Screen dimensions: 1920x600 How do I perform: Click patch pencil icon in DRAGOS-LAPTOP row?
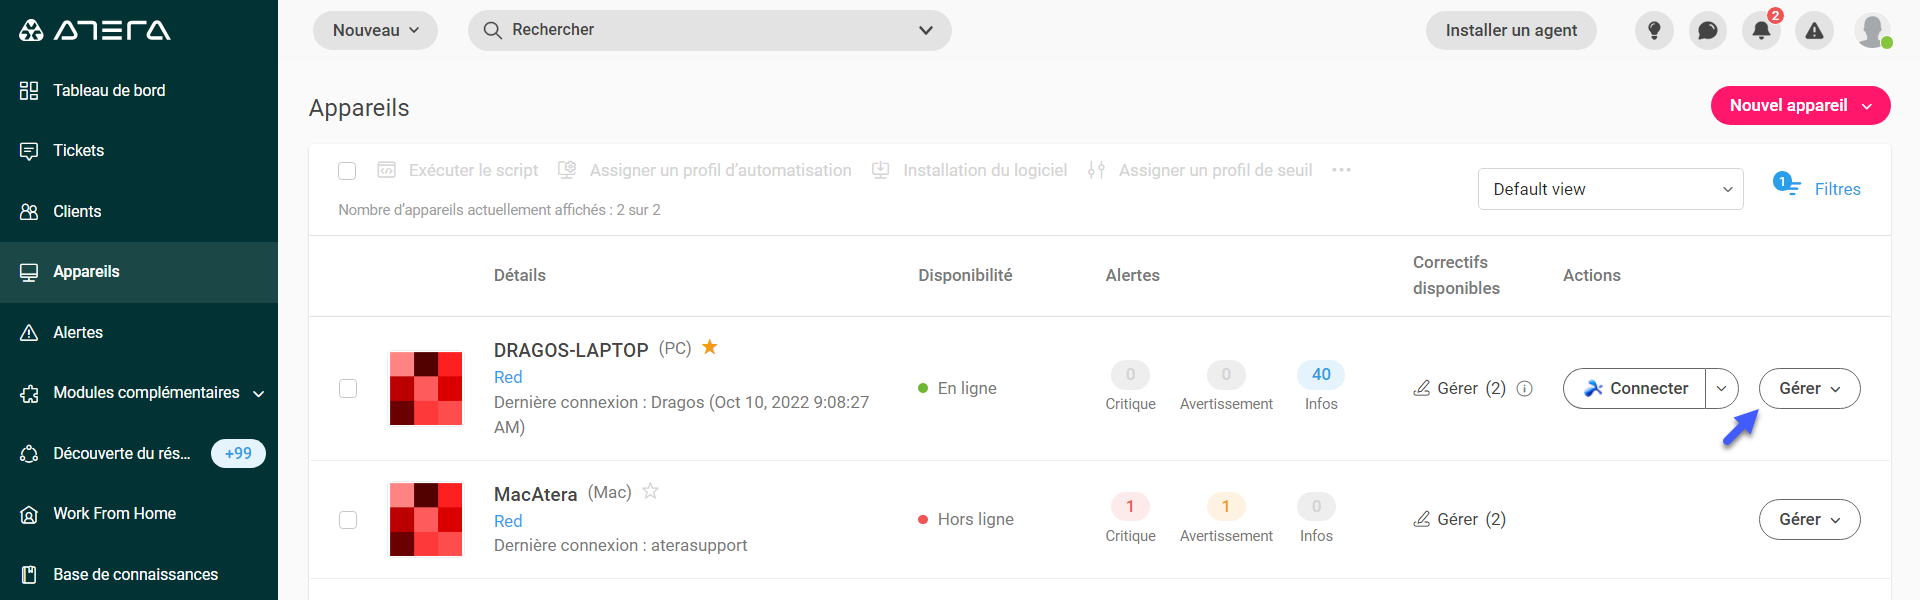[x=1421, y=388]
